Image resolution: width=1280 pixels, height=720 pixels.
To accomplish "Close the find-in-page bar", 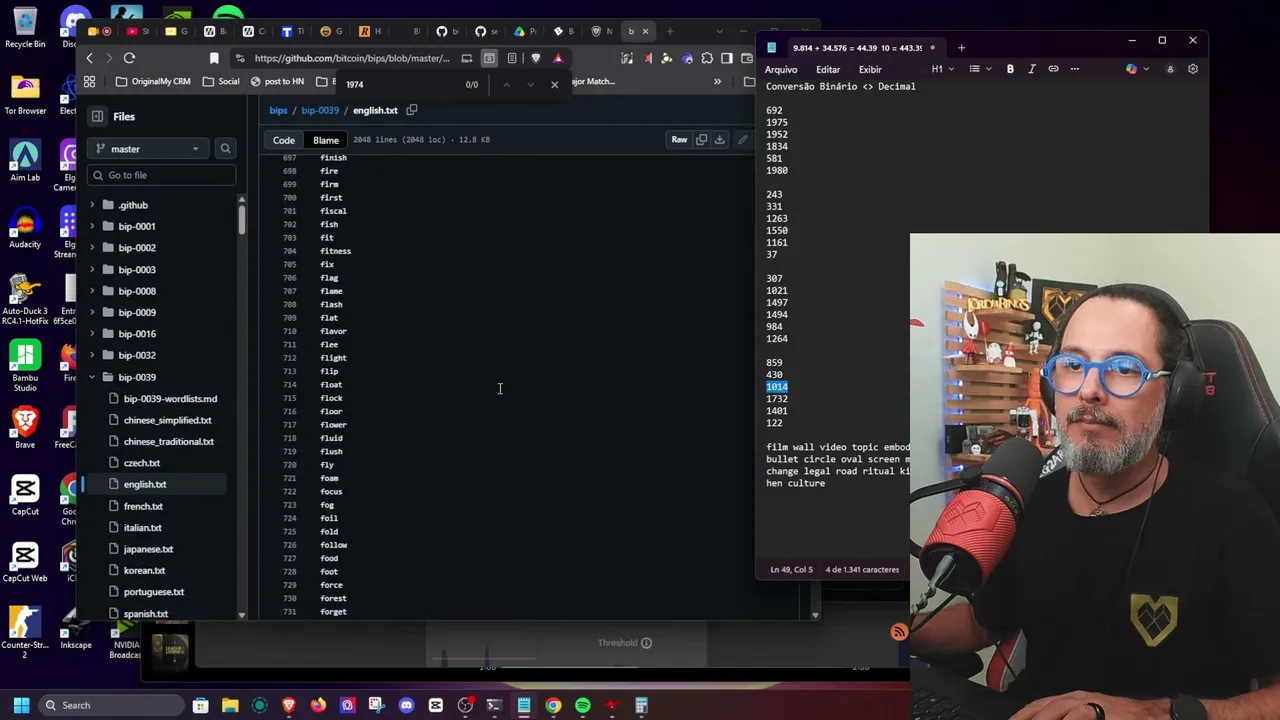I will tap(555, 85).
